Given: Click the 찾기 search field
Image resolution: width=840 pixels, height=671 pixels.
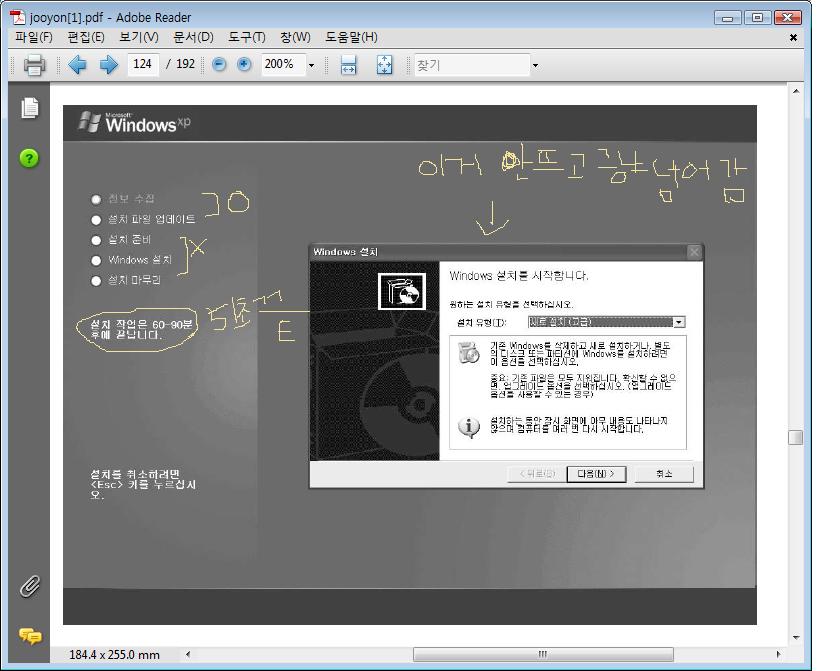Looking at the screenshot, I should pos(471,65).
